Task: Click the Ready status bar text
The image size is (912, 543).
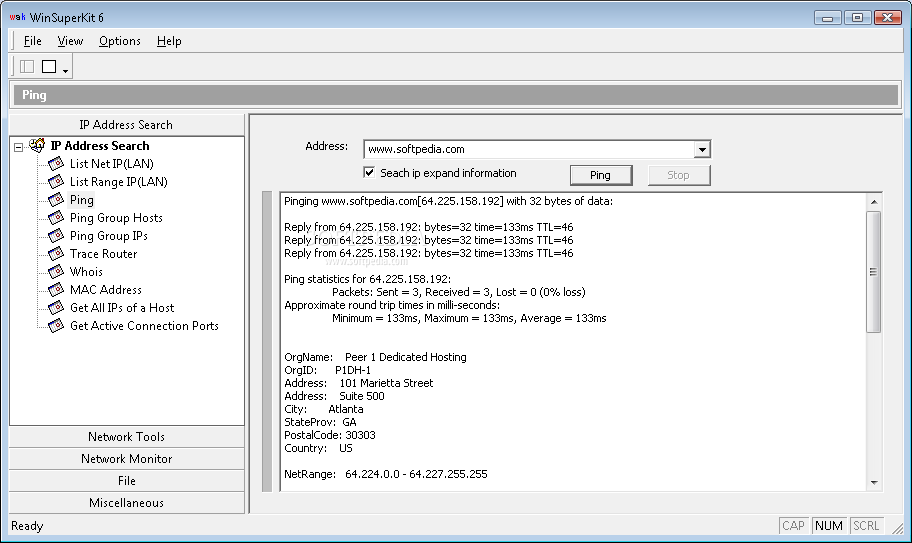Action: click(x=27, y=526)
